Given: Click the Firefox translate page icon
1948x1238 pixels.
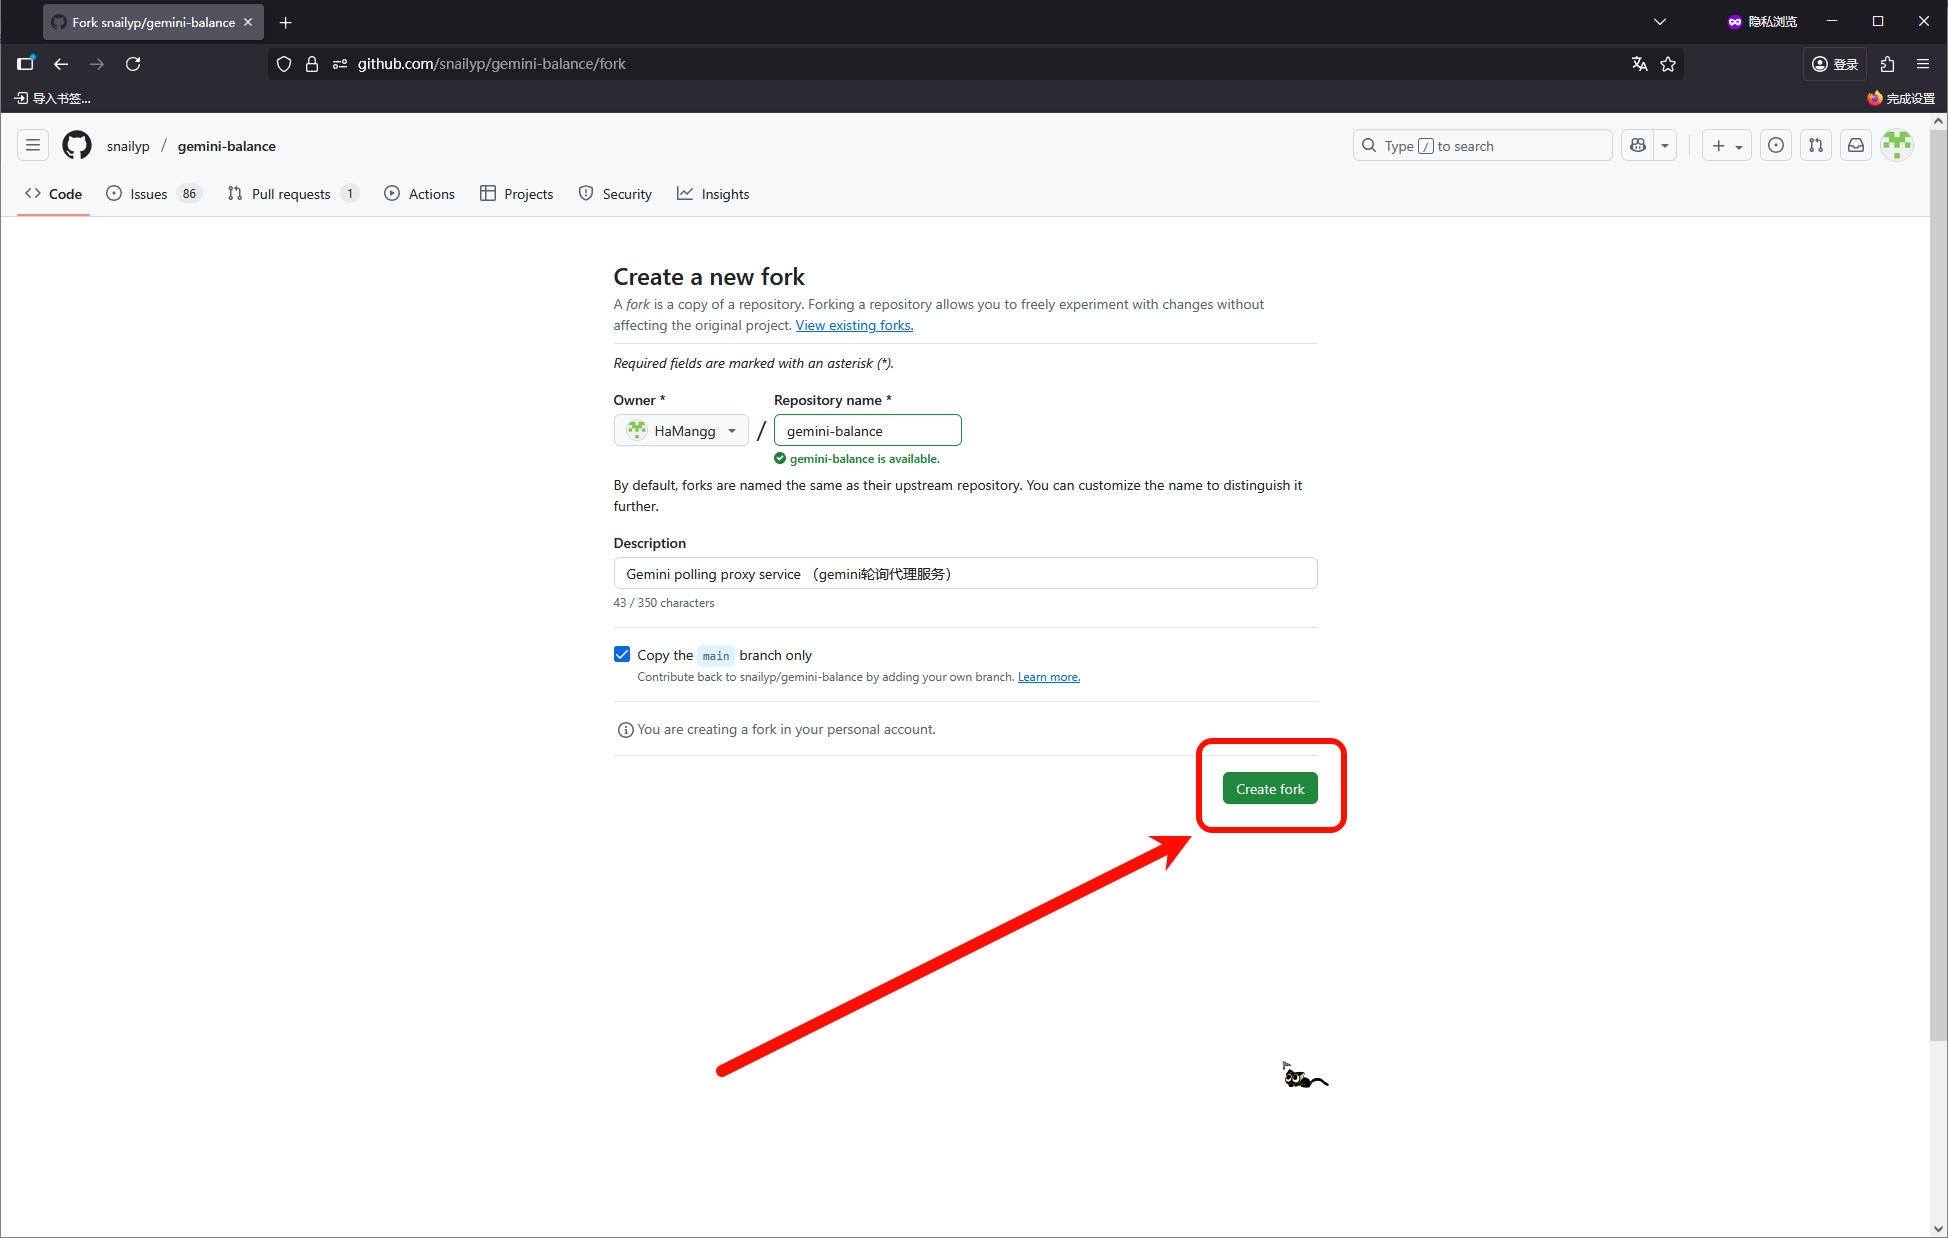Looking at the screenshot, I should click(1639, 64).
